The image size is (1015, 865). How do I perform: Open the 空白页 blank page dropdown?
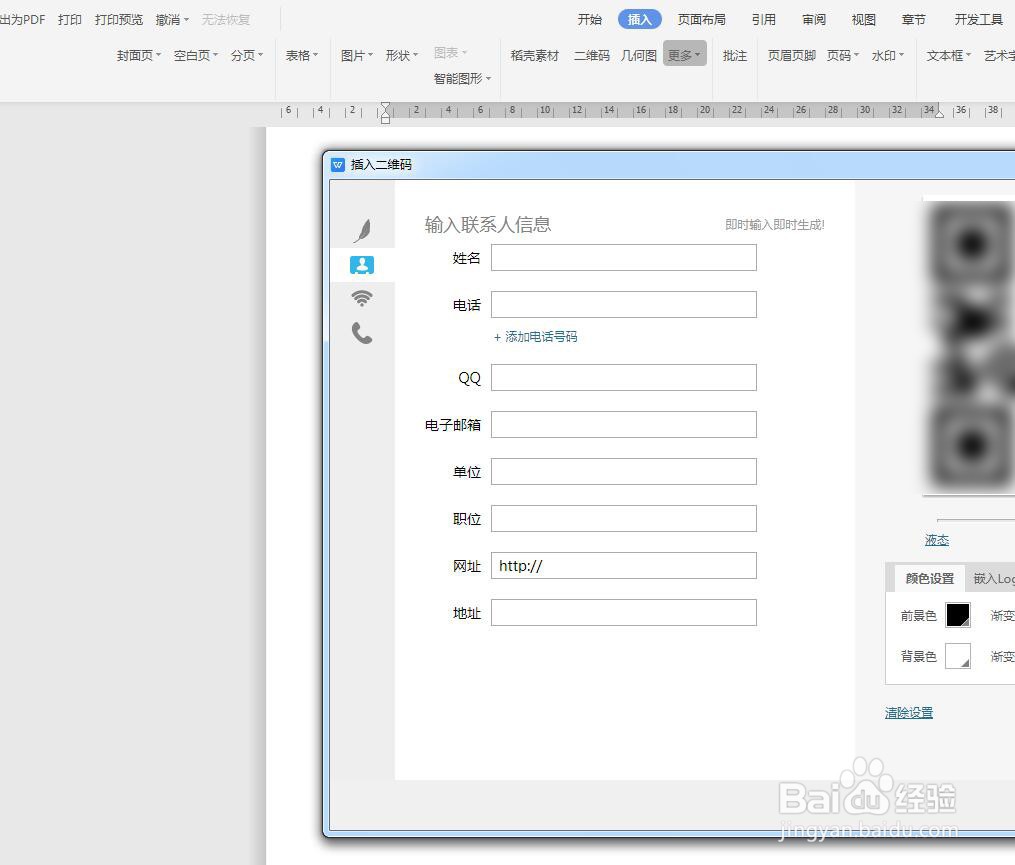[195, 56]
